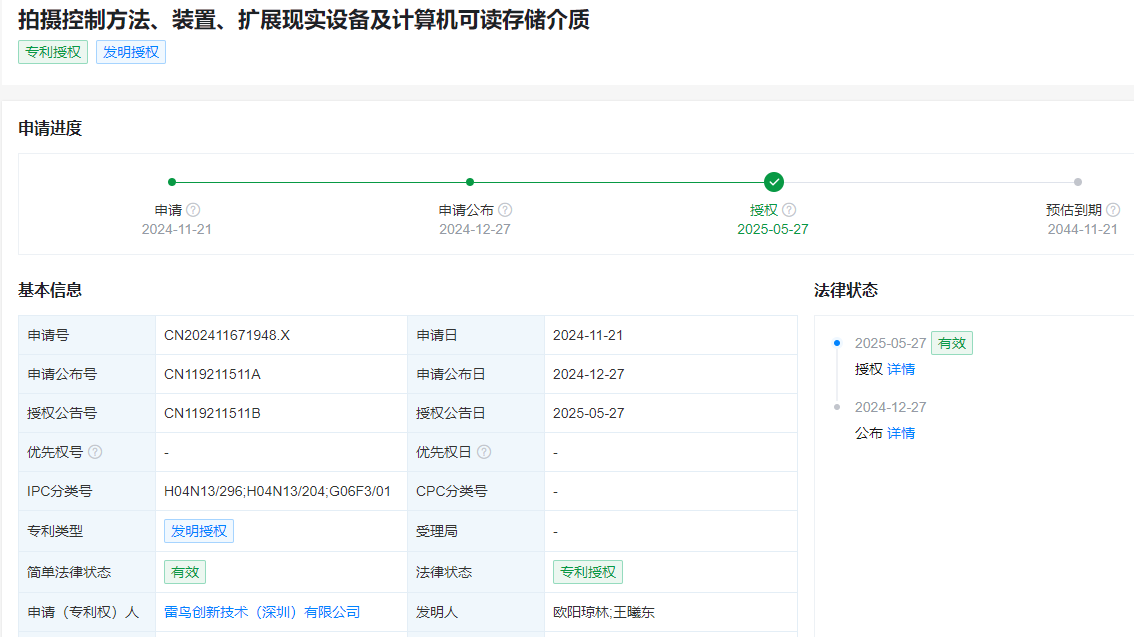Select 申请公布日 value 2024-12-27 in table
1134x637 pixels.
click(x=589, y=375)
